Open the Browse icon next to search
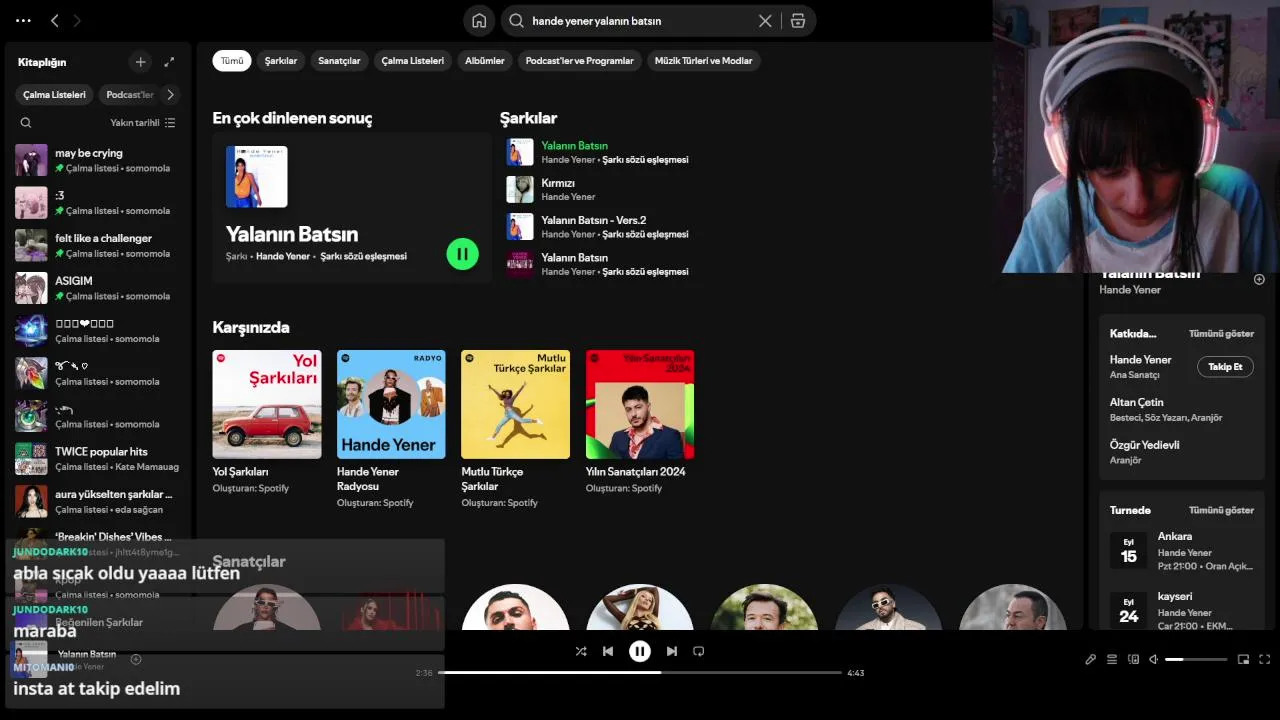Image resolution: width=1280 pixels, height=720 pixels. point(798,20)
